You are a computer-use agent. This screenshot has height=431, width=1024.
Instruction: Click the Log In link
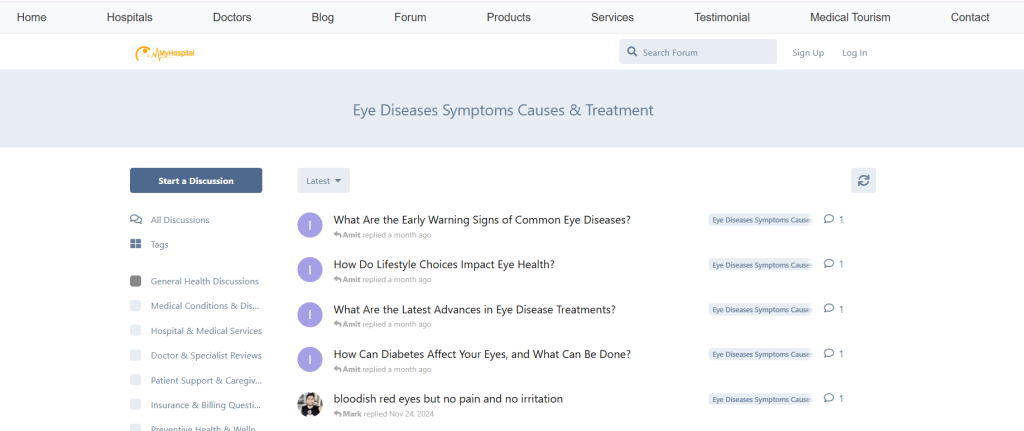(x=854, y=53)
